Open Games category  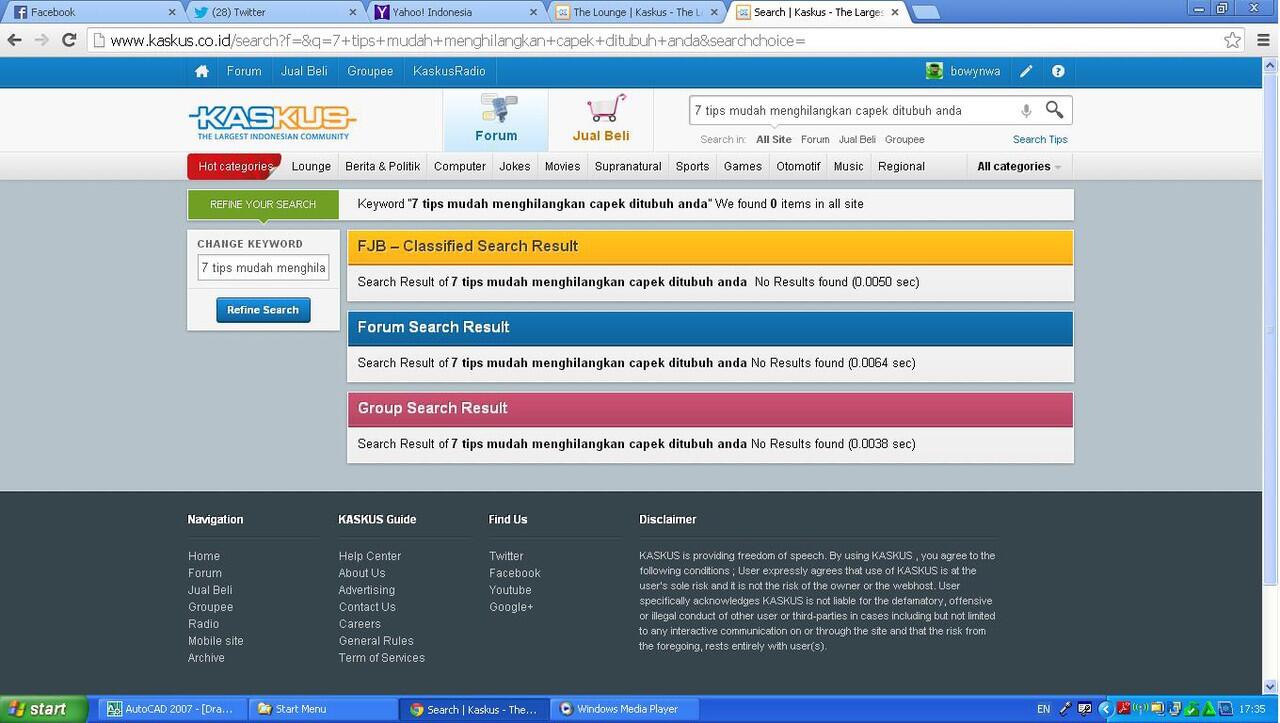coord(743,166)
